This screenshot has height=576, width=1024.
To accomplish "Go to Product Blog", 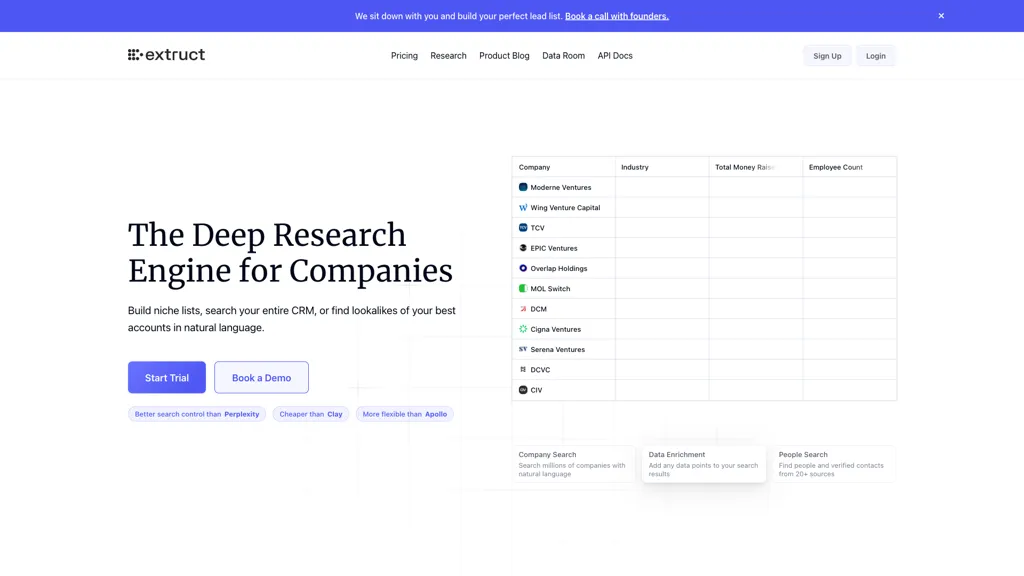I will (504, 56).
